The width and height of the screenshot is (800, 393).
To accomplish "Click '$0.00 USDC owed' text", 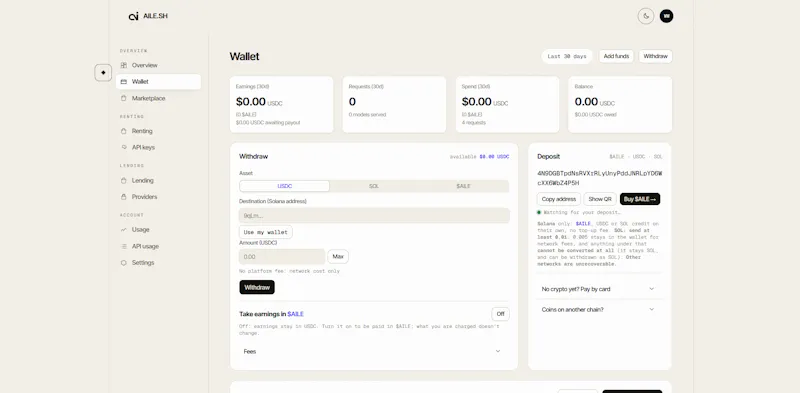I will (595, 114).
